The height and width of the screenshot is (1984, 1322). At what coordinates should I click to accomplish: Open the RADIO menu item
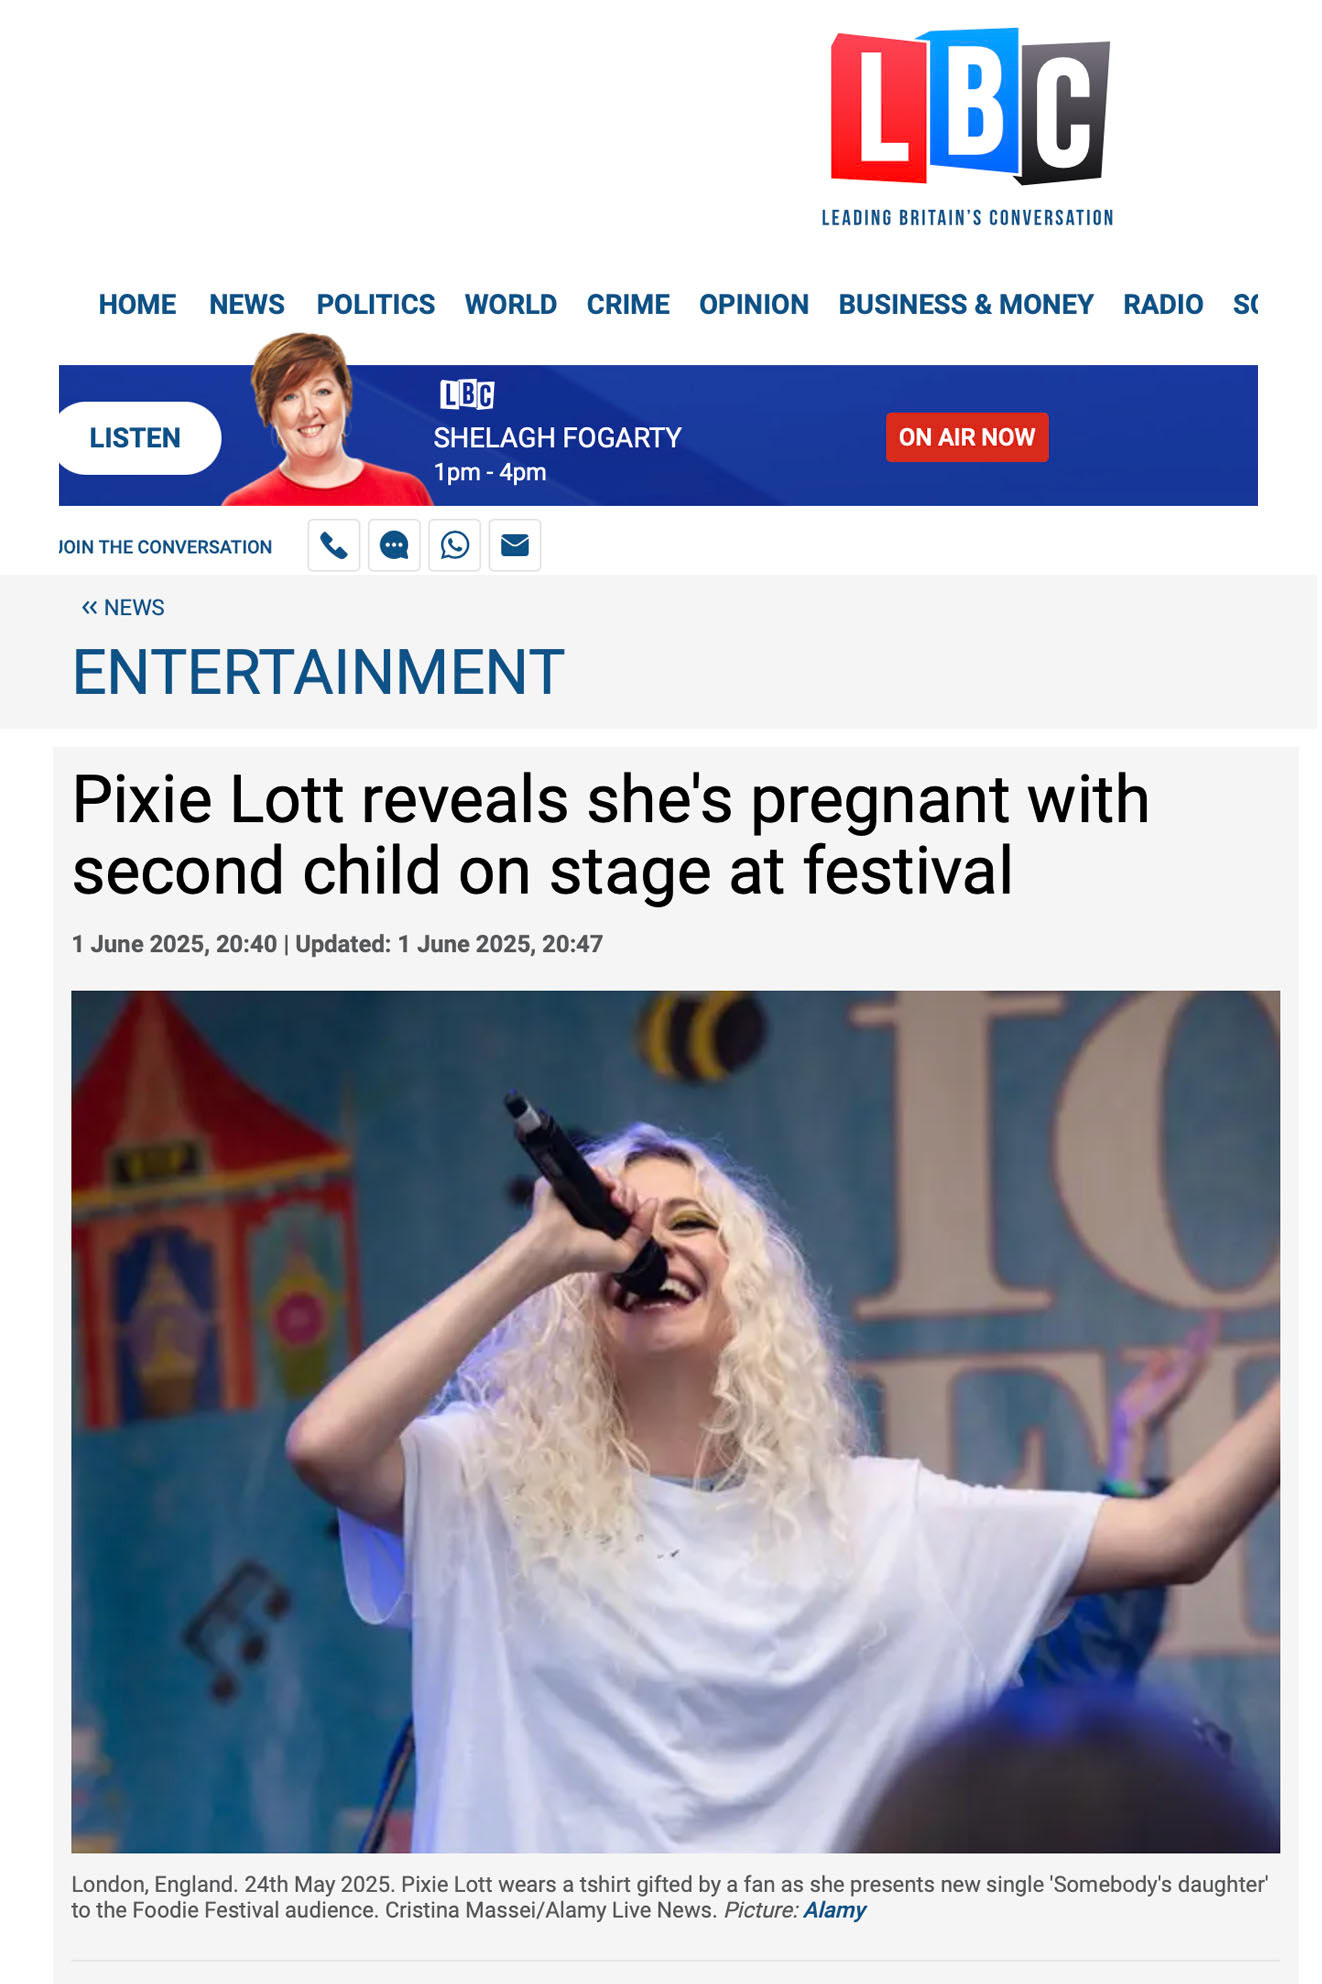coord(1163,304)
